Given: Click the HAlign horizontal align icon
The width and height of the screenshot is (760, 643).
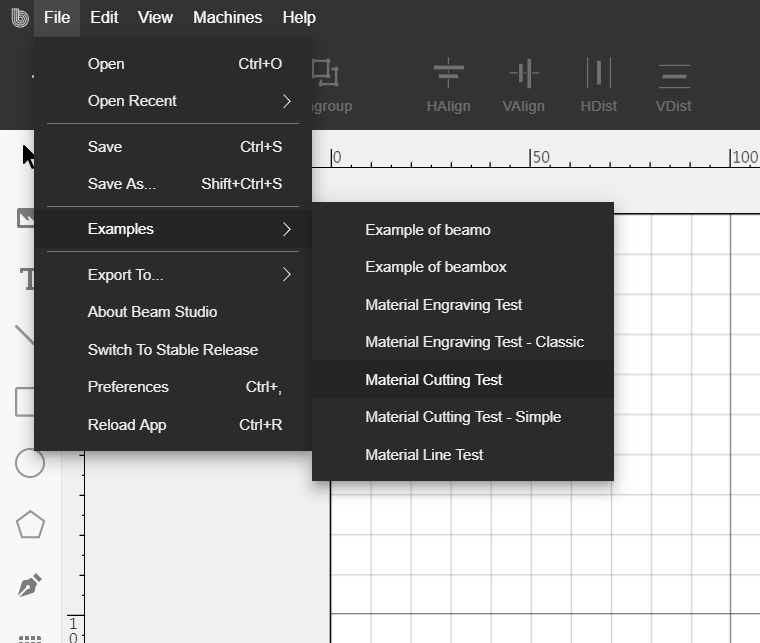Looking at the screenshot, I should (448, 75).
